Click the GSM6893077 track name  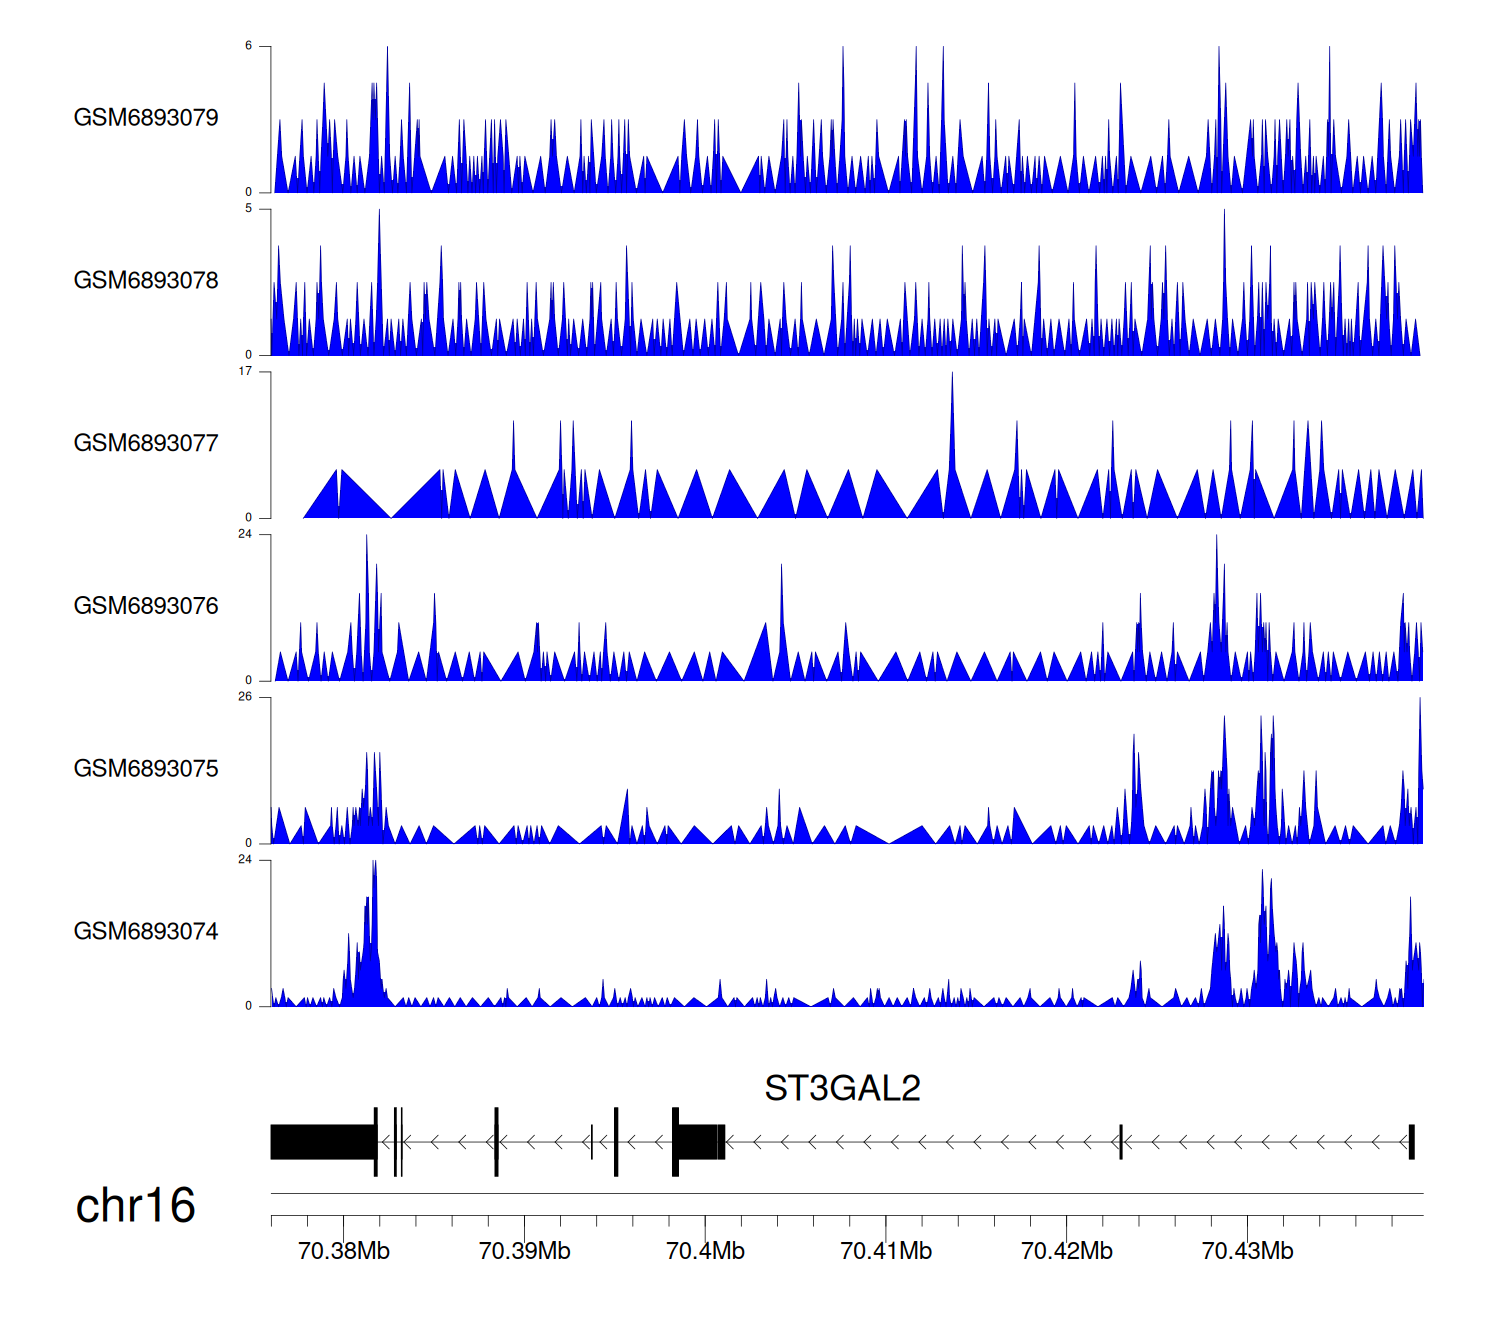tap(146, 444)
